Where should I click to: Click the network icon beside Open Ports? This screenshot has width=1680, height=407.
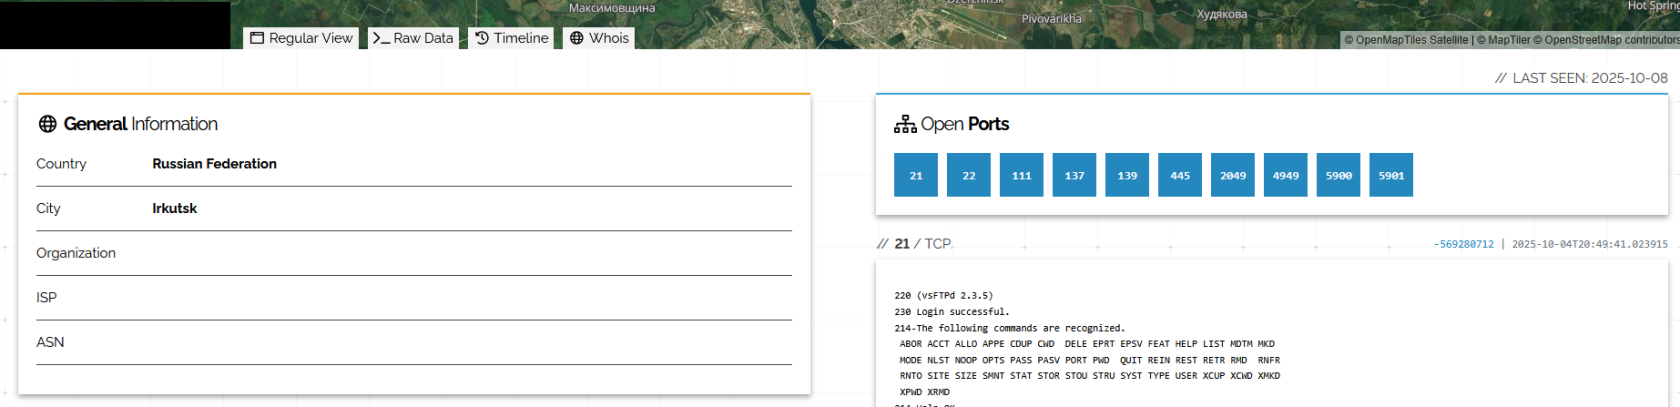tap(905, 124)
